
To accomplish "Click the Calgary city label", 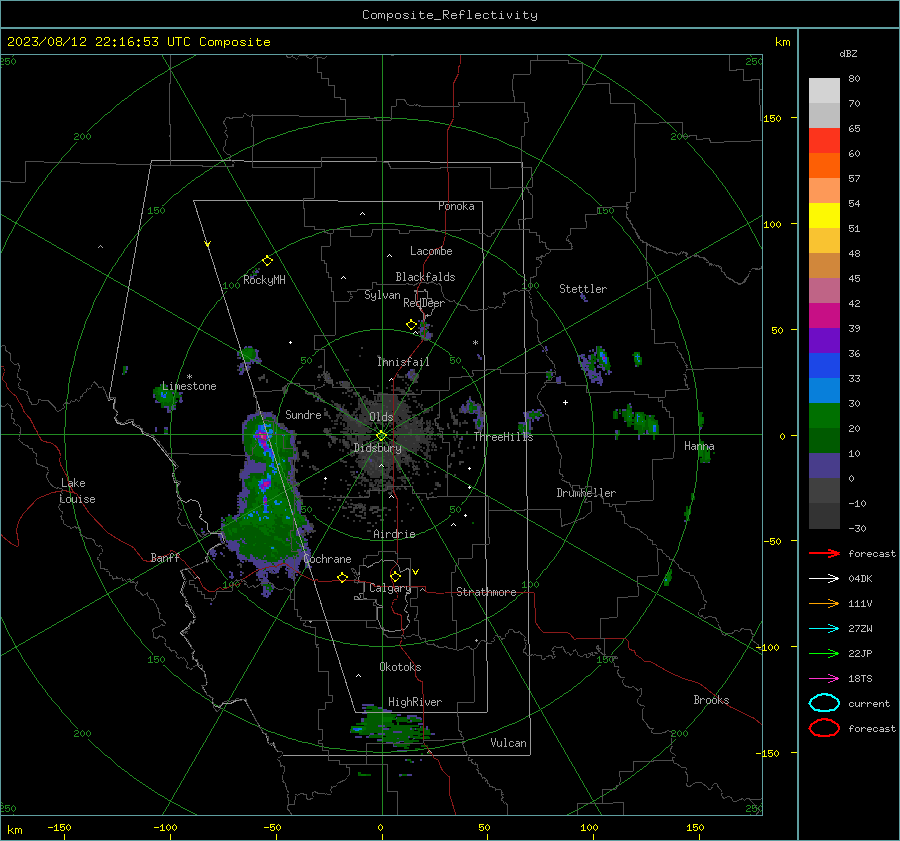I will (x=390, y=588).
